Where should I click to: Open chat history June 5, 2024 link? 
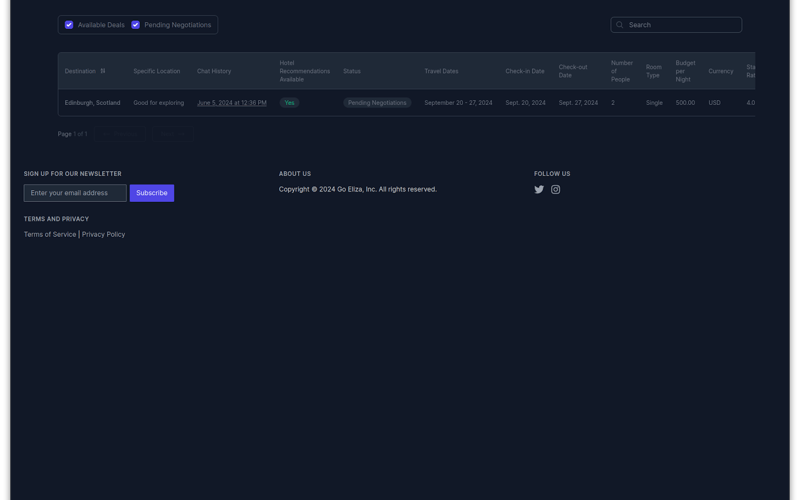coord(232,103)
